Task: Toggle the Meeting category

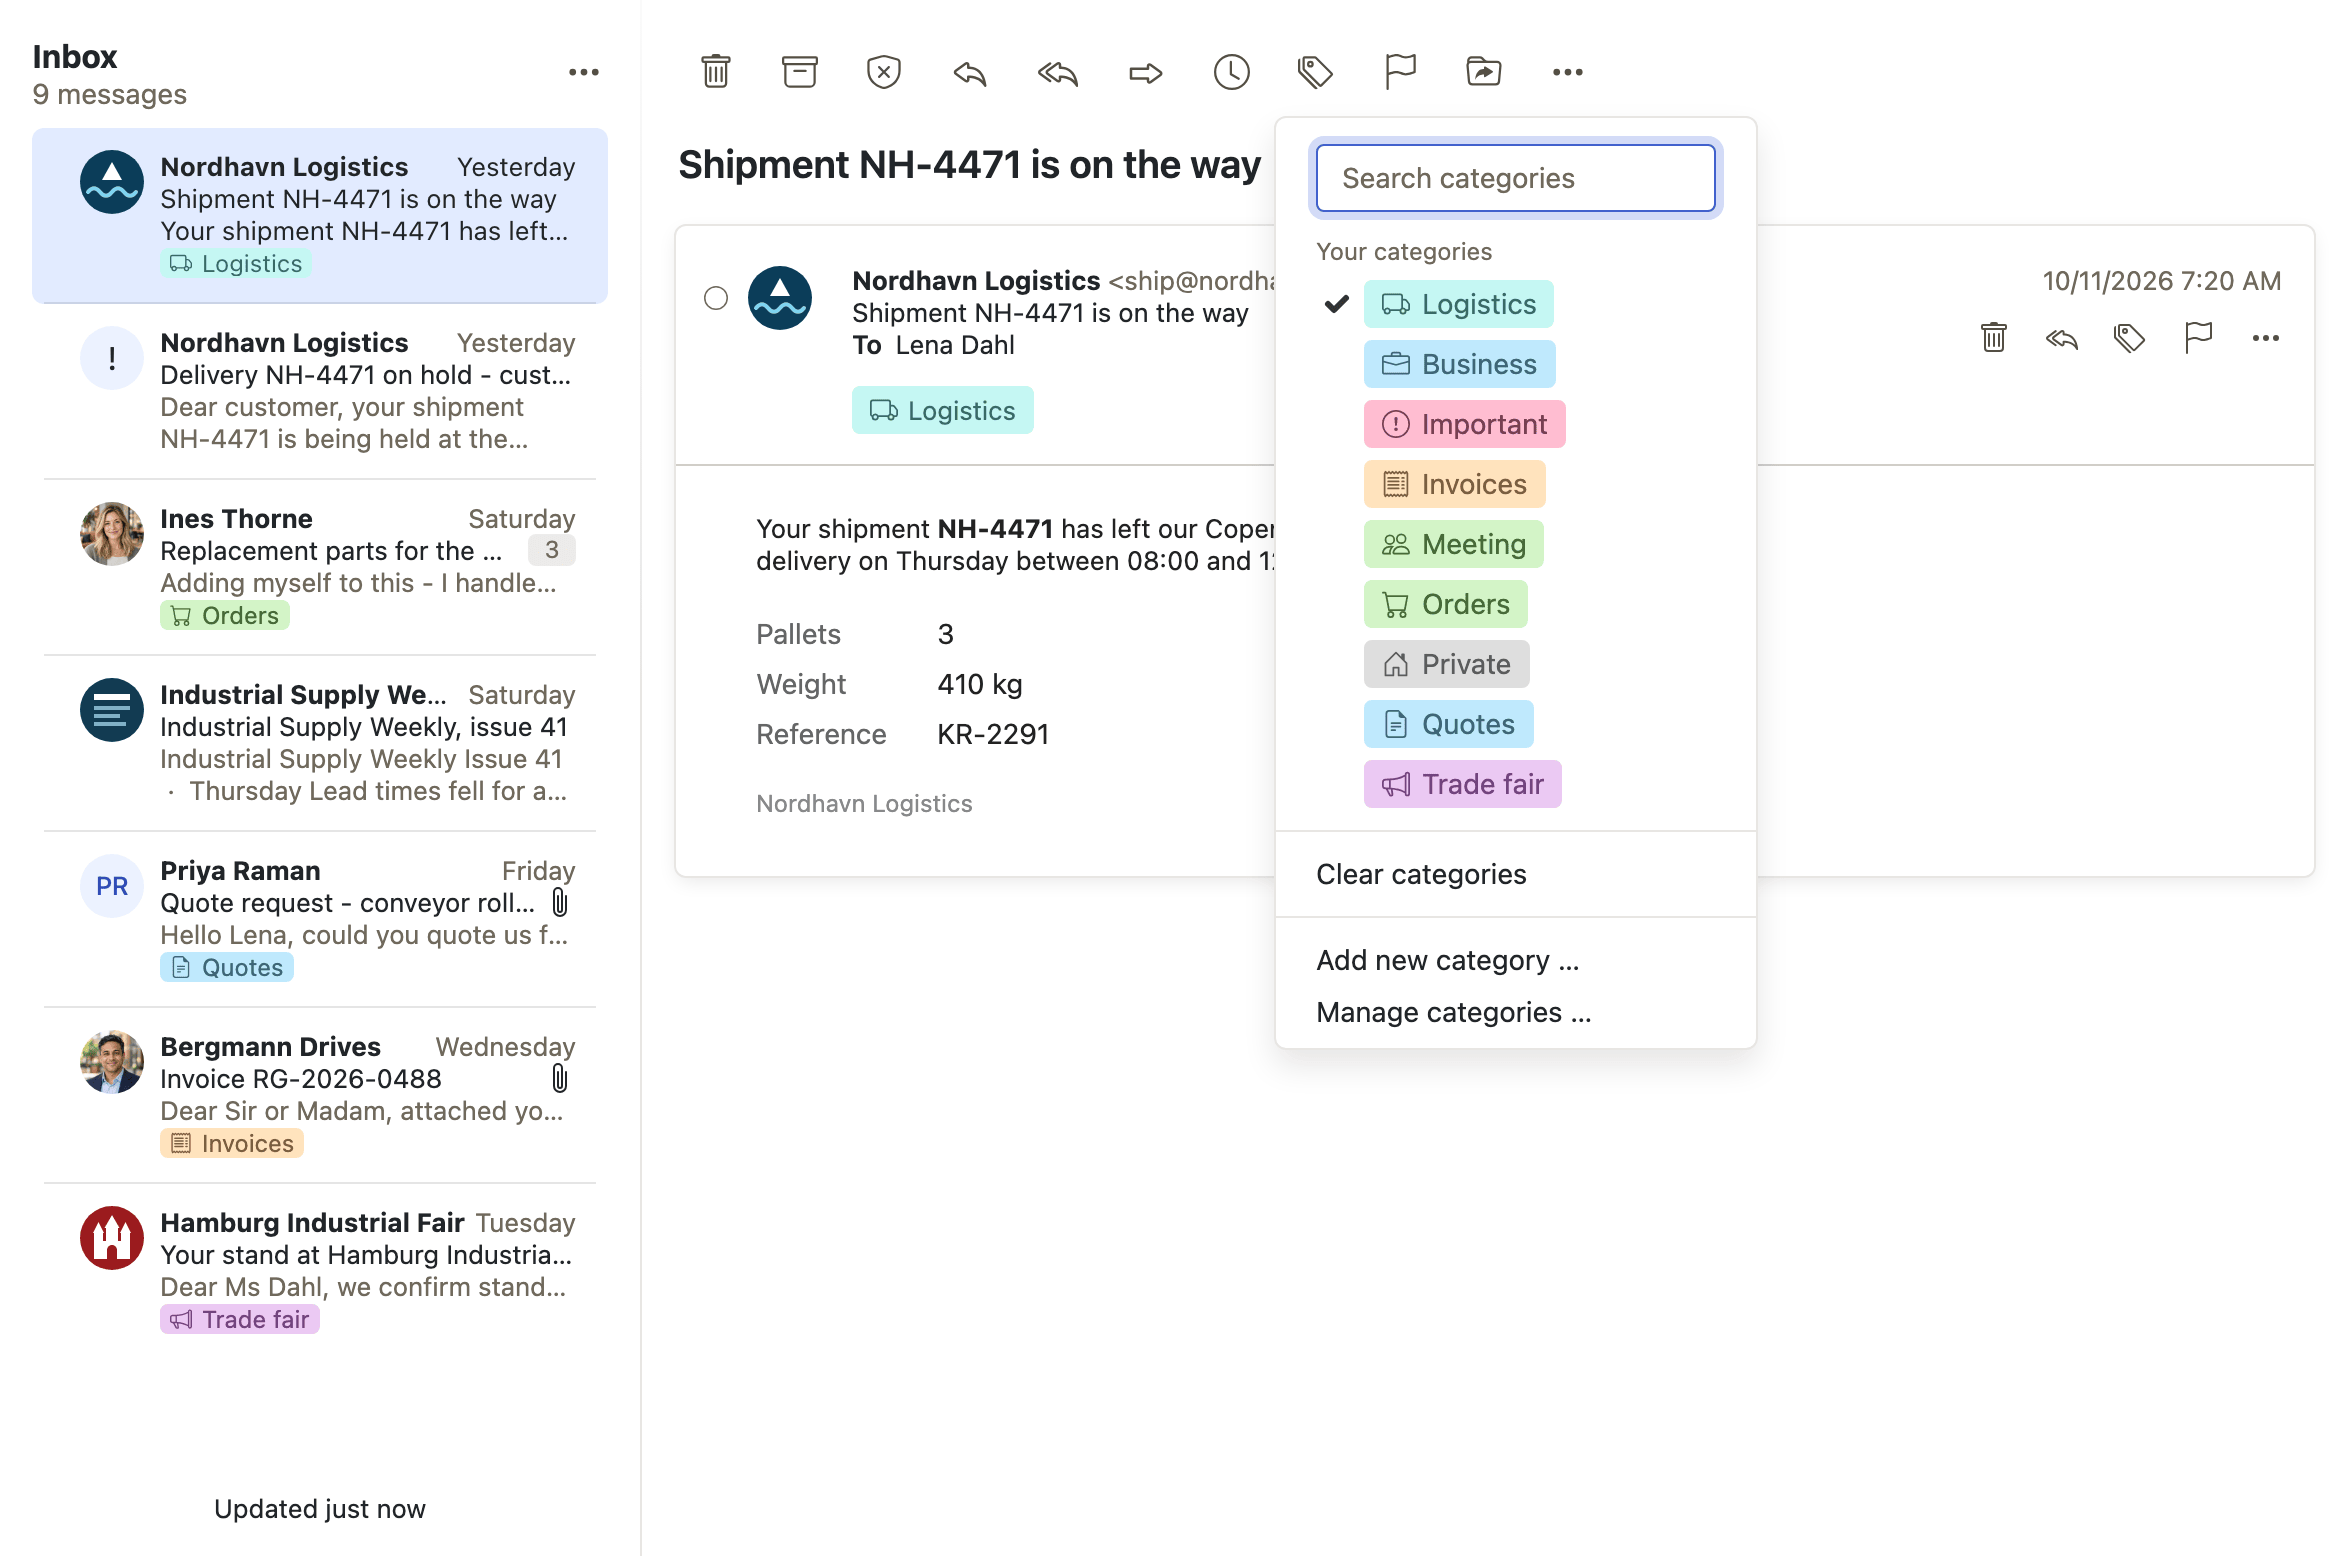Action: tap(1454, 544)
